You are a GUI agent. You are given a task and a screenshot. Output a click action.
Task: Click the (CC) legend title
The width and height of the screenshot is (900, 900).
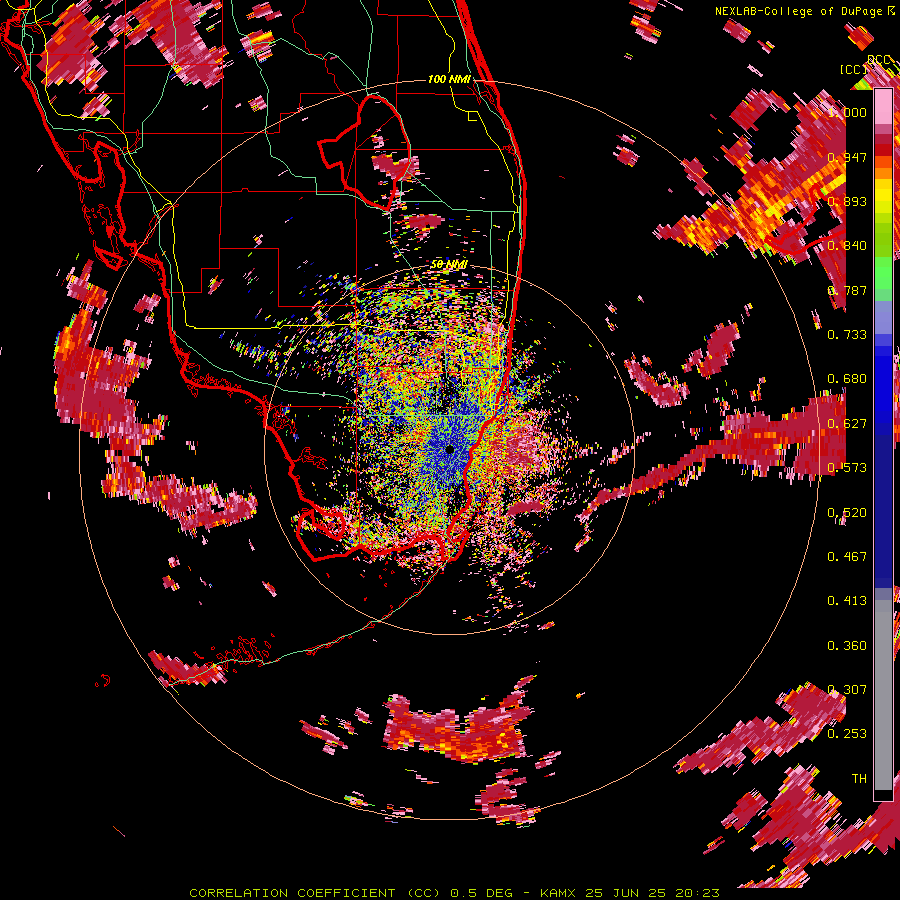(853, 69)
